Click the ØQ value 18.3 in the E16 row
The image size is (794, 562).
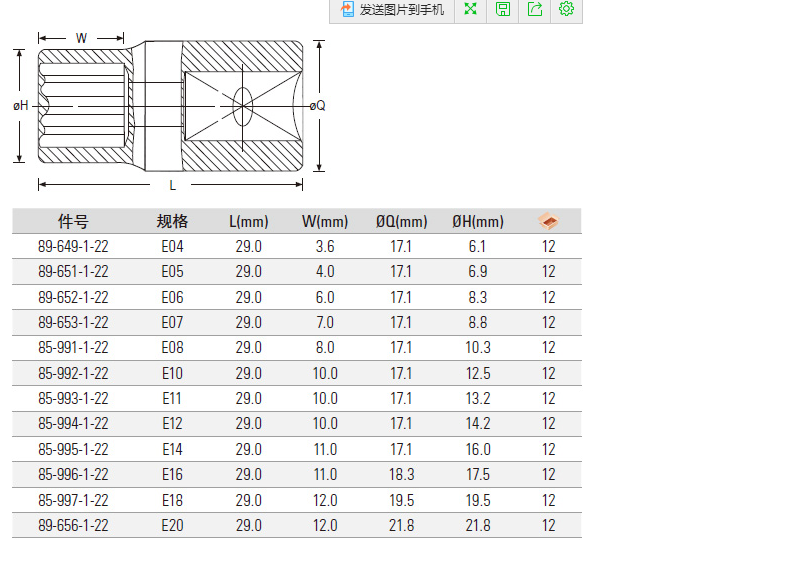[402, 475]
